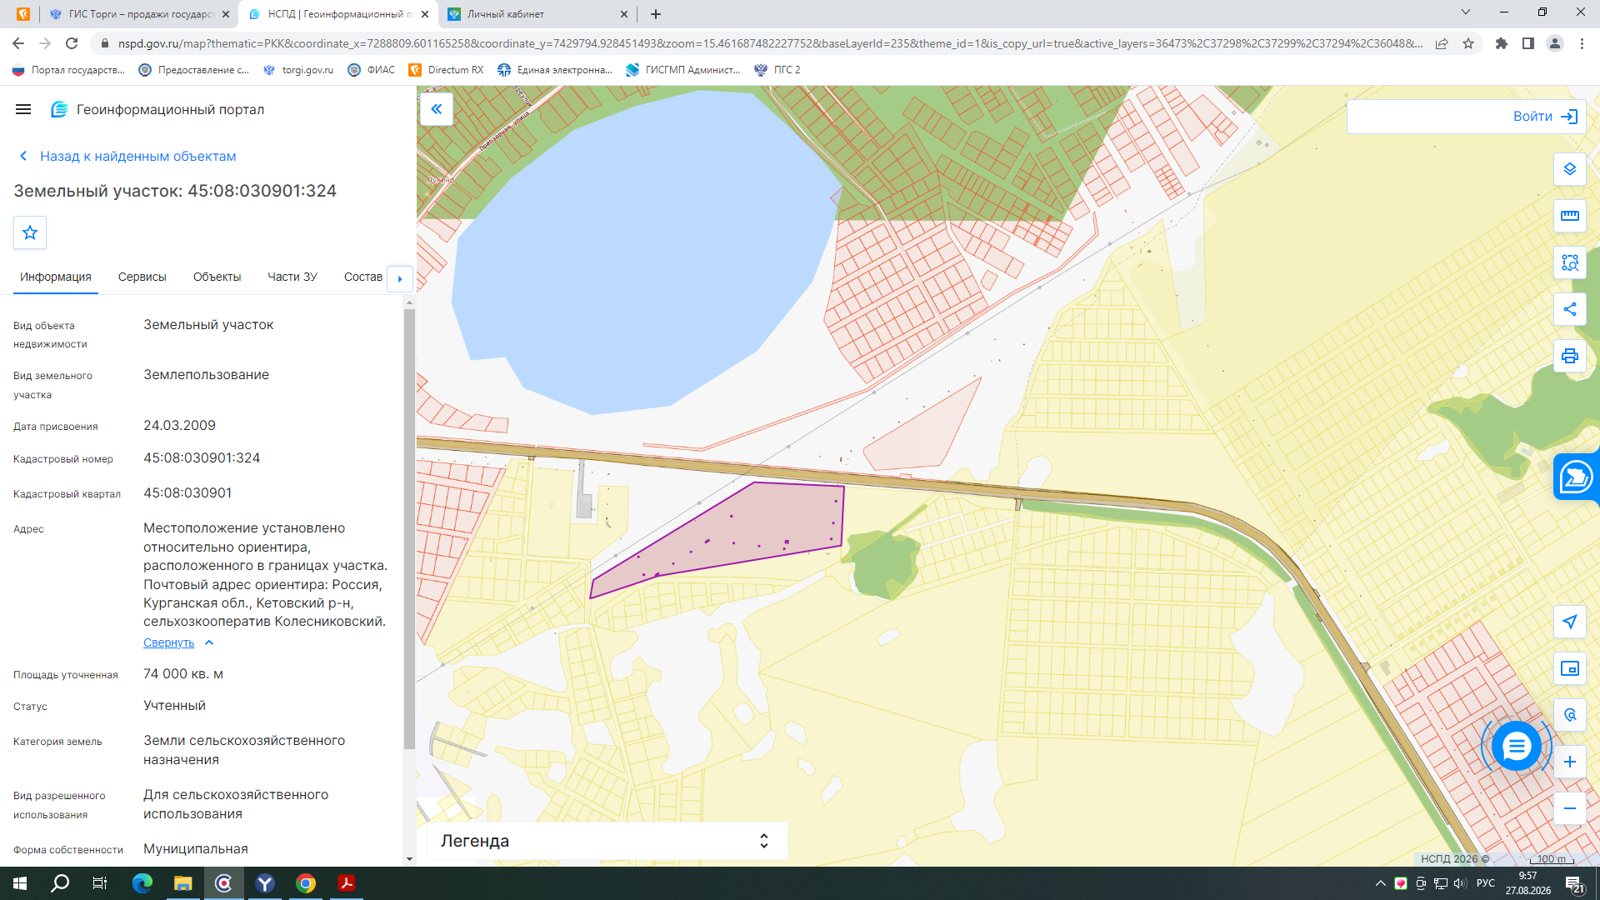Zoom in on the map

tap(1570, 762)
